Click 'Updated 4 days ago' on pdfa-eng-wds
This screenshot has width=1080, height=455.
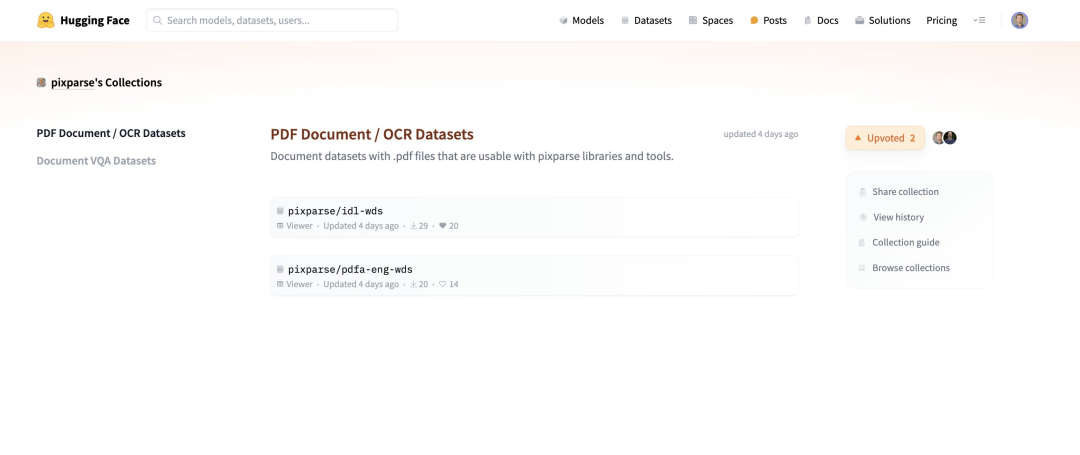[361, 284]
